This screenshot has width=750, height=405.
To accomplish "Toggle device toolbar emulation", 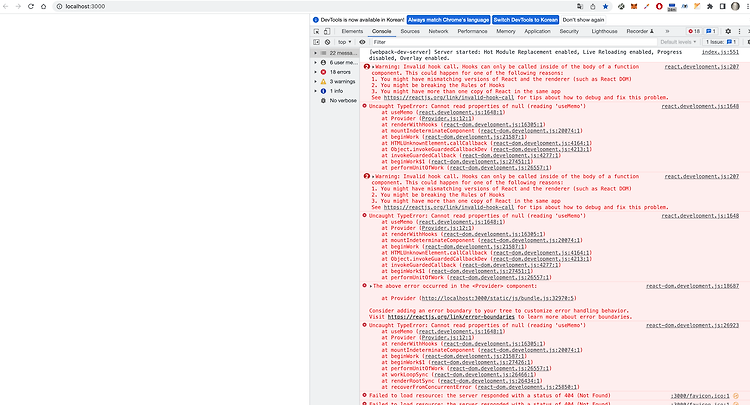I will click(327, 31).
